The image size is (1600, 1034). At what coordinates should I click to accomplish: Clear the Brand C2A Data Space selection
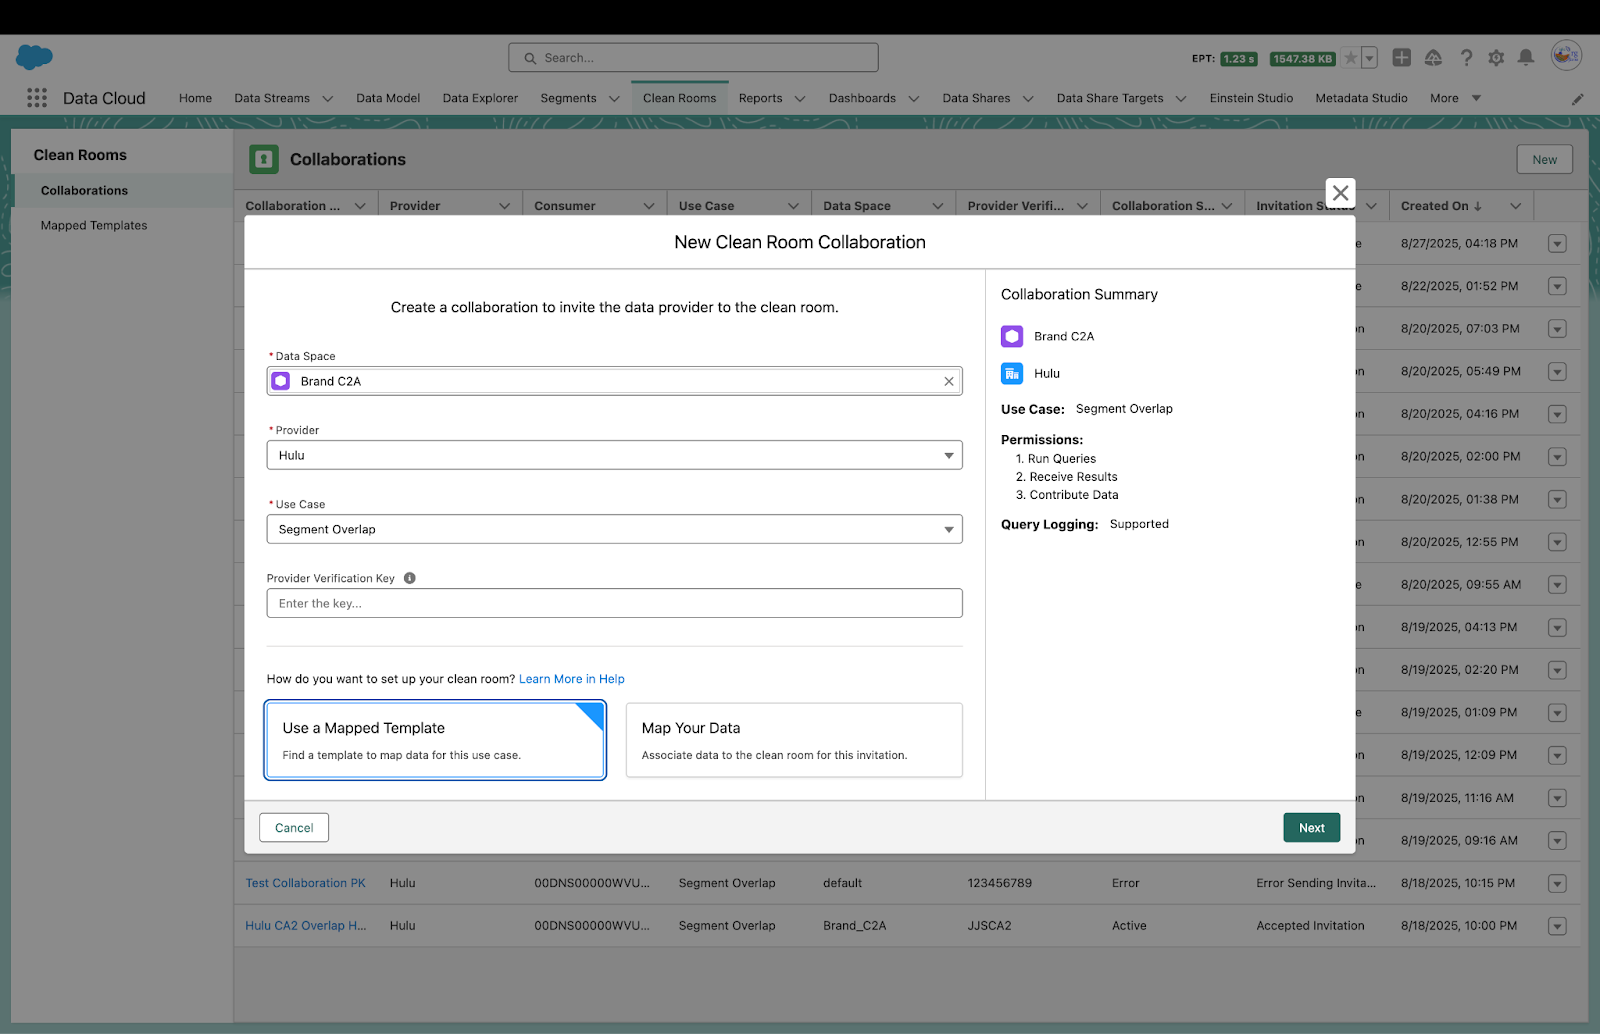pyautogui.click(x=949, y=381)
